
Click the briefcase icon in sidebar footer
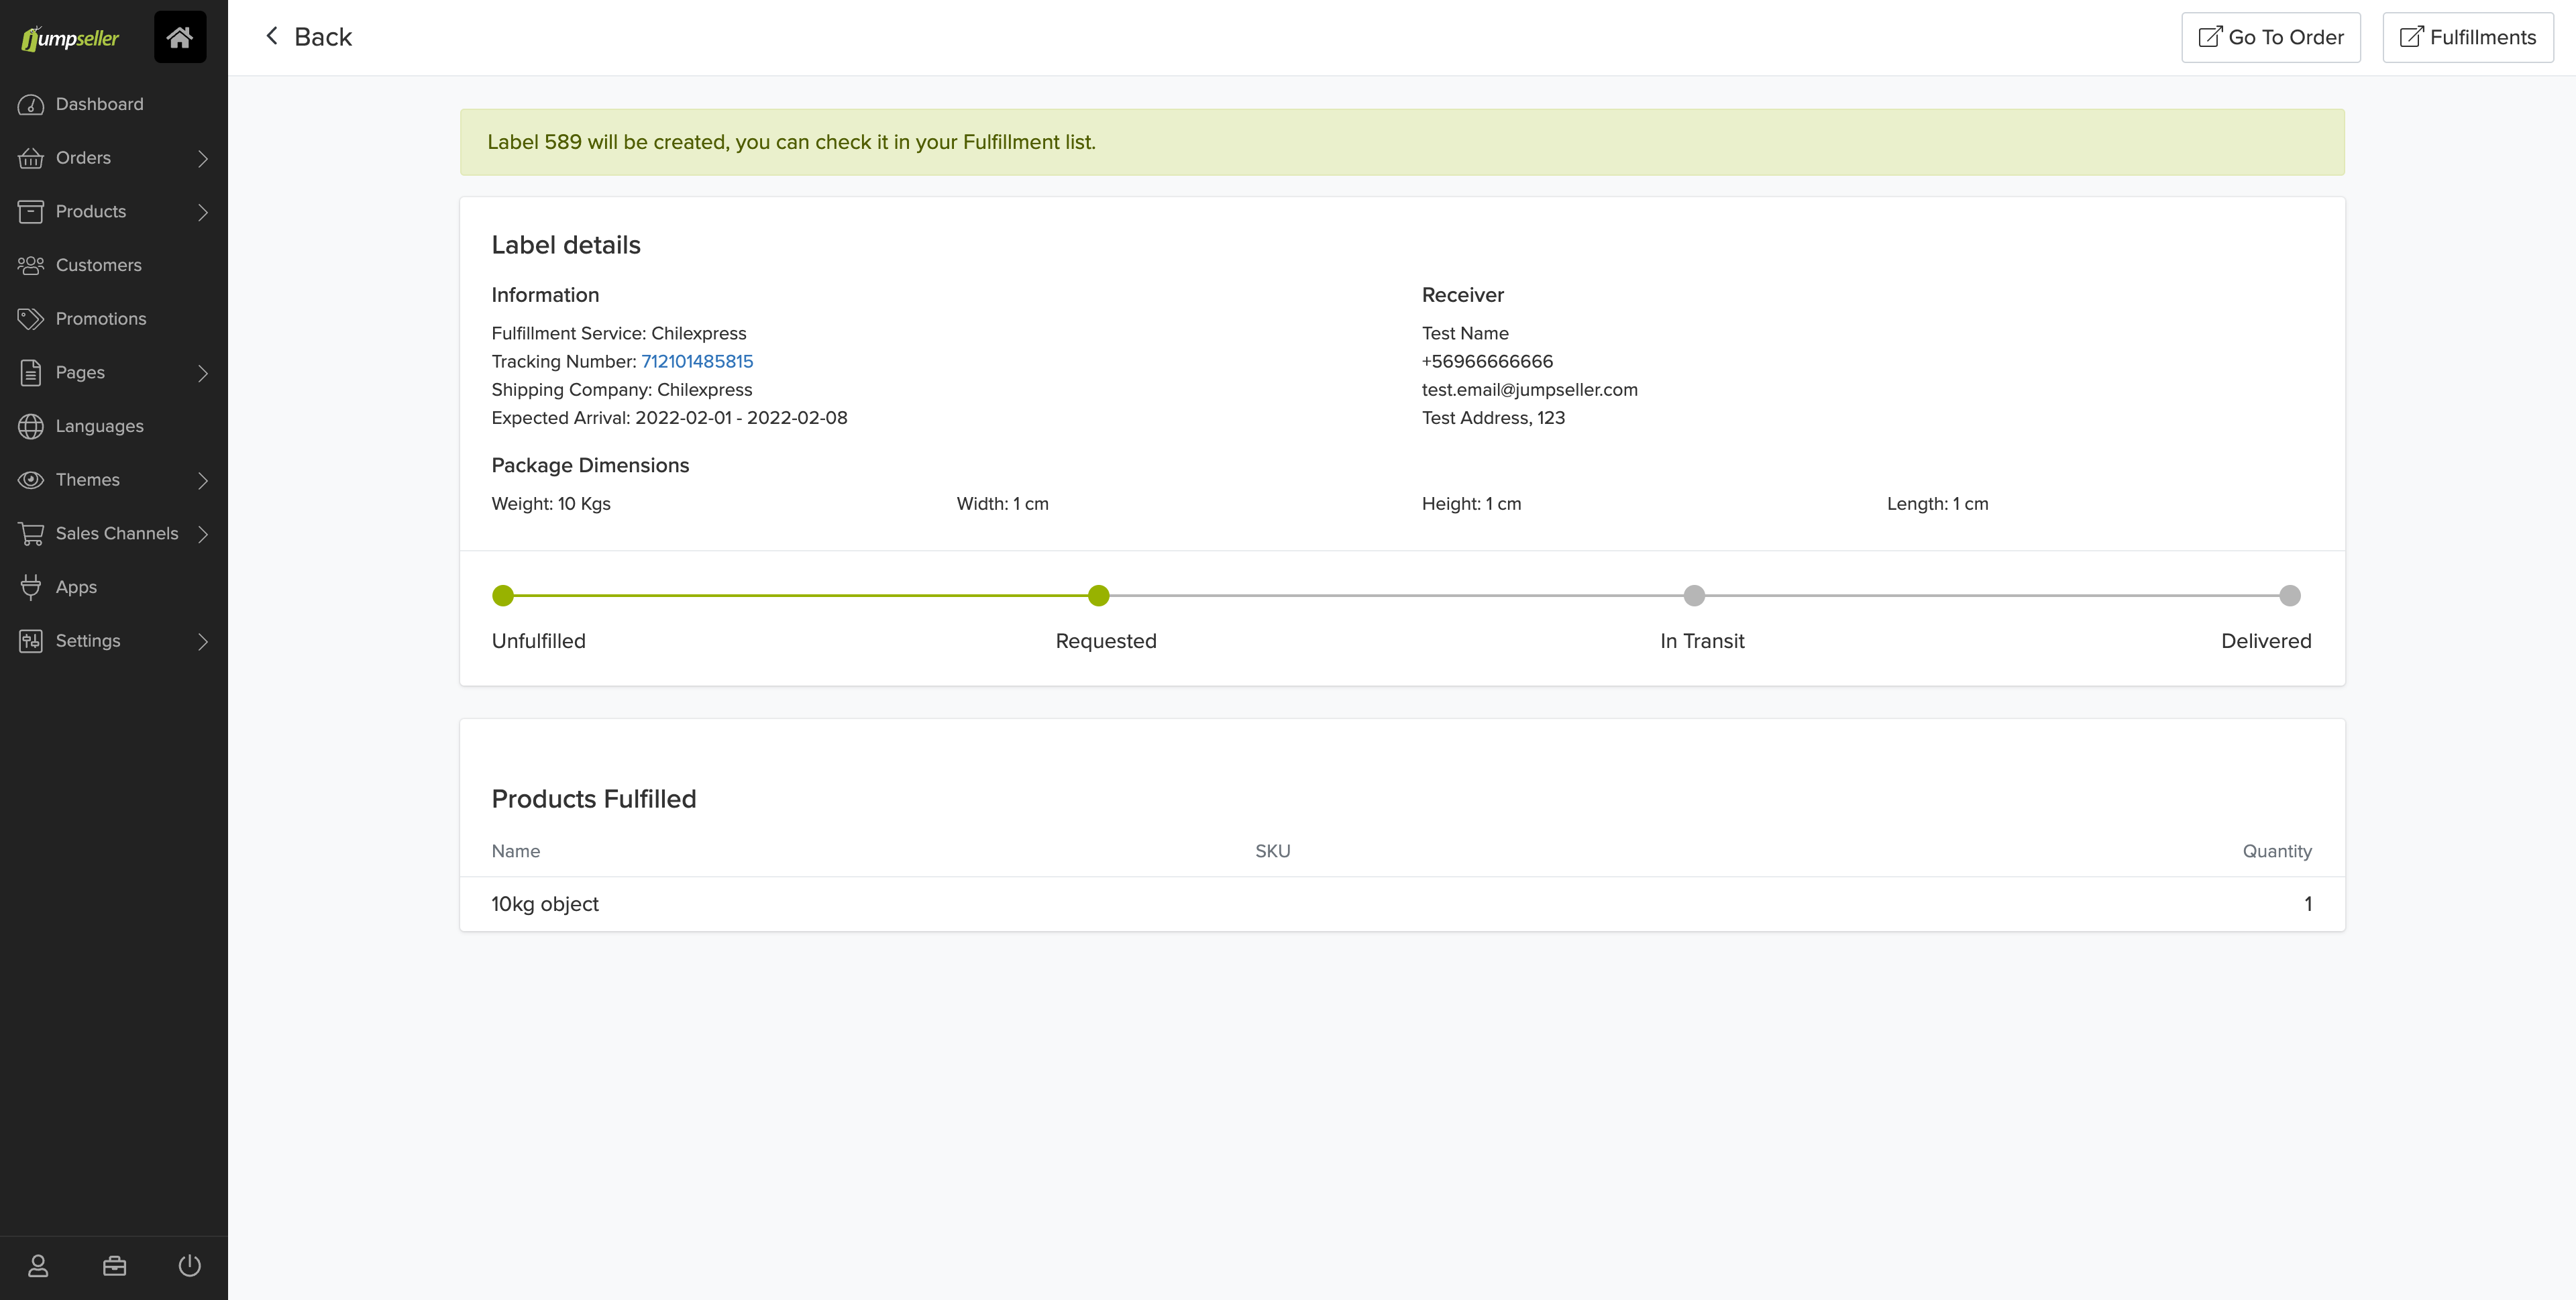(x=115, y=1266)
